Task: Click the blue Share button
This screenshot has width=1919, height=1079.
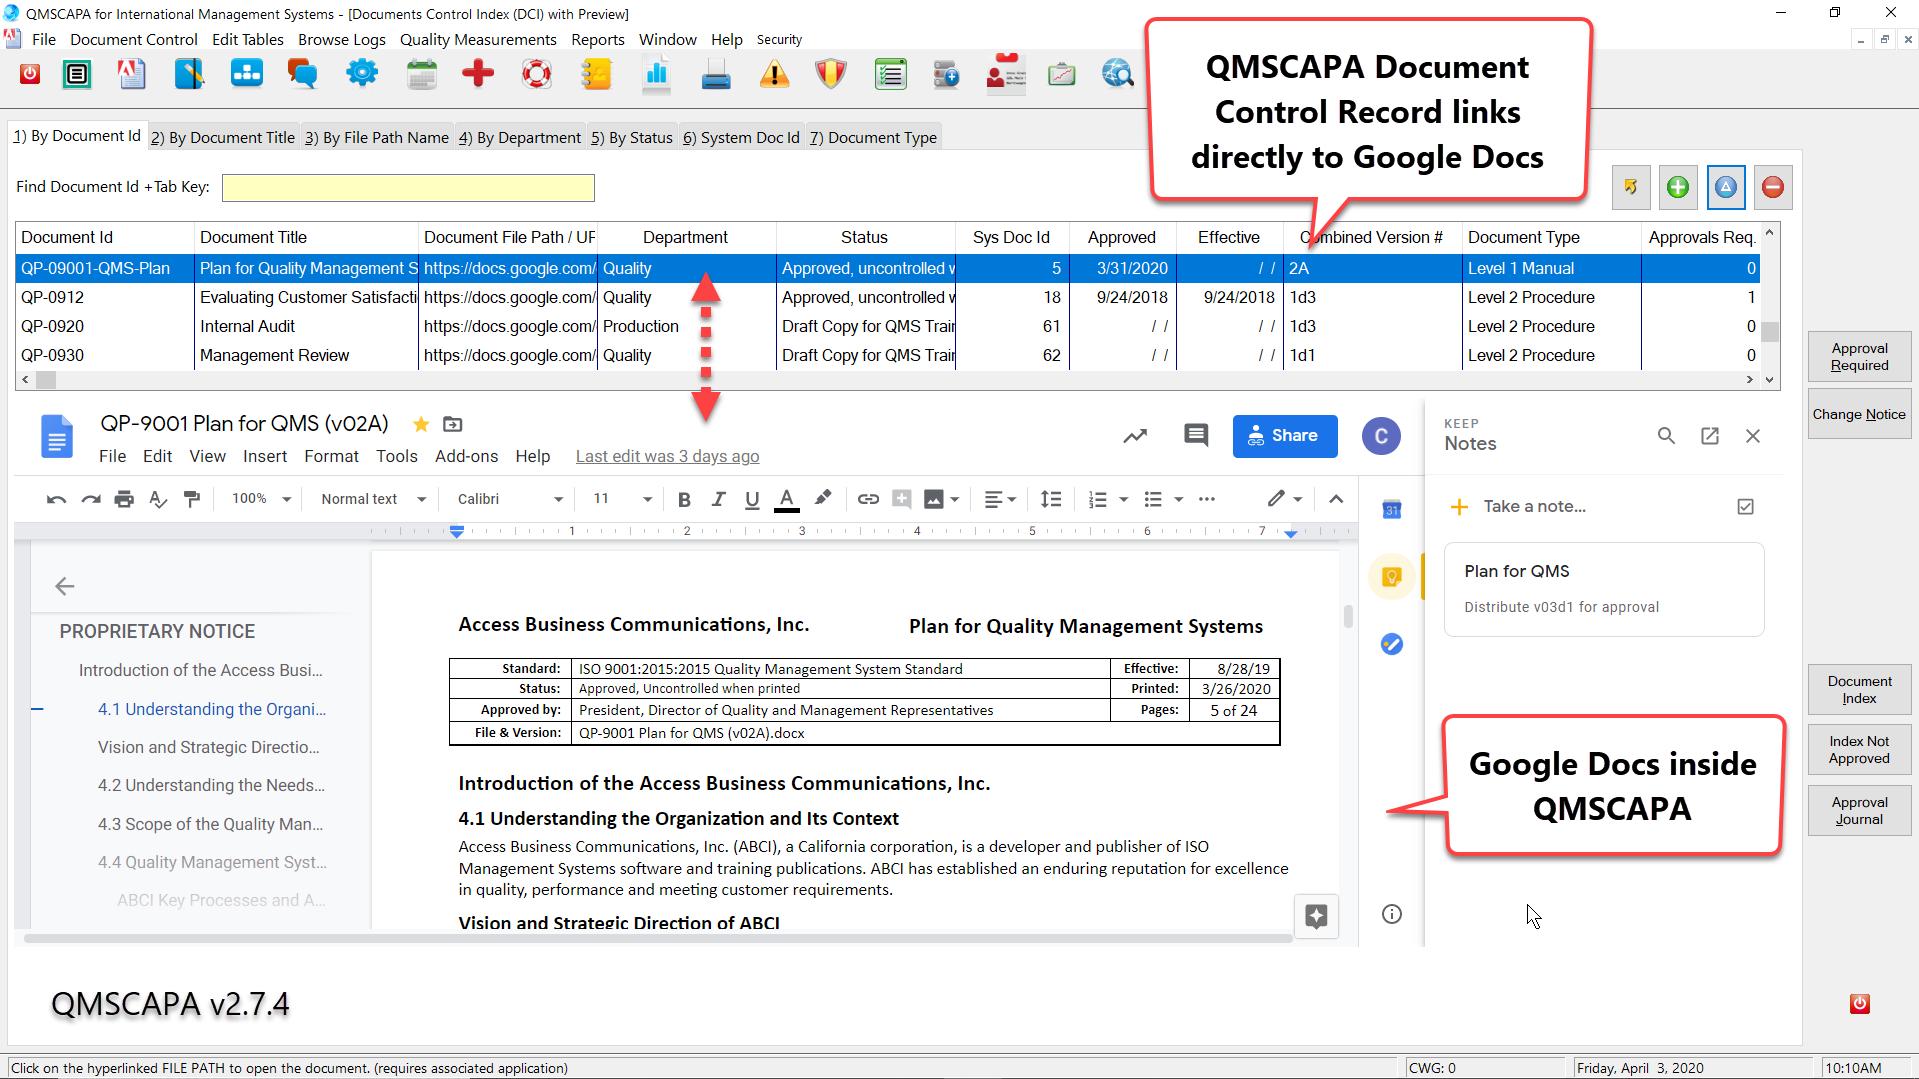Action: tap(1284, 436)
